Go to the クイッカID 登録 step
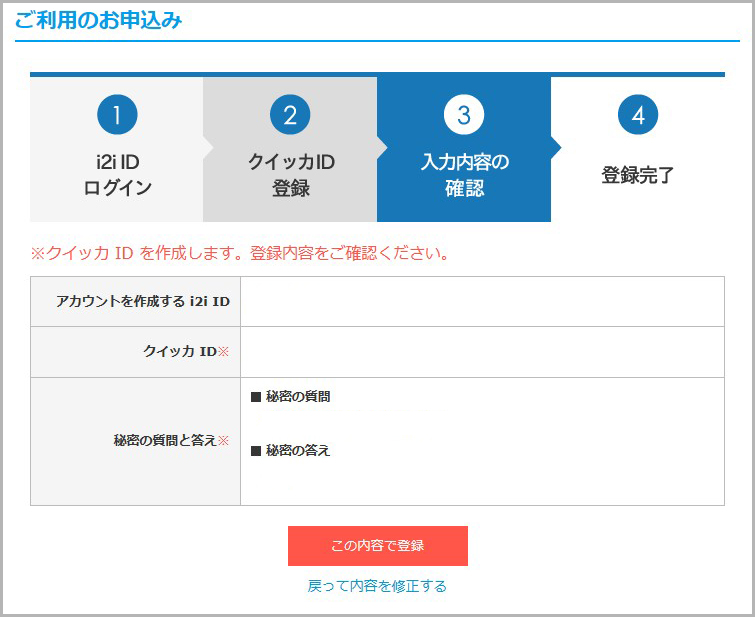The width and height of the screenshot is (755, 617). (290, 175)
